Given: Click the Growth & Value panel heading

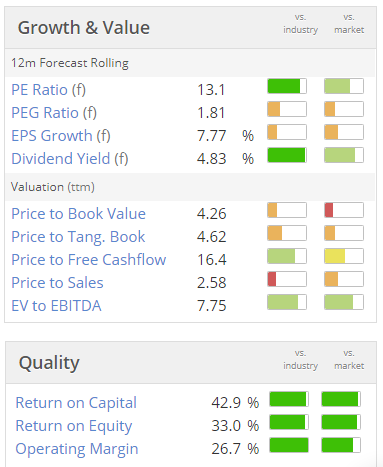Looking at the screenshot, I should (84, 28).
